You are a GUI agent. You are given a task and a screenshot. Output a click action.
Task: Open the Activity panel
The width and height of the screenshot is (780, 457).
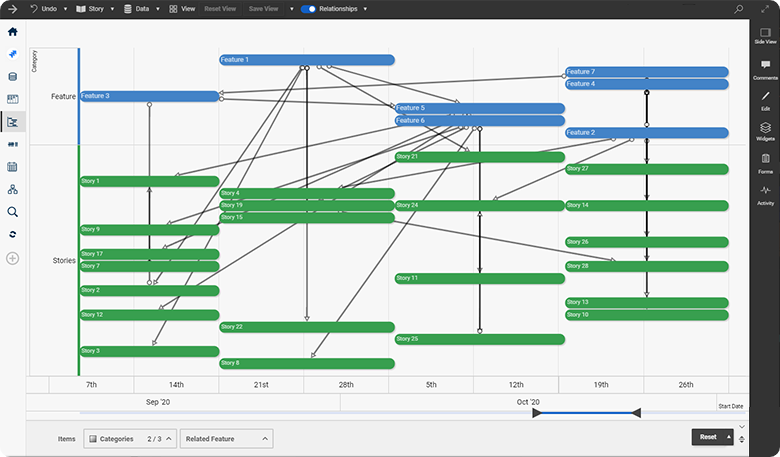point(765,194)
